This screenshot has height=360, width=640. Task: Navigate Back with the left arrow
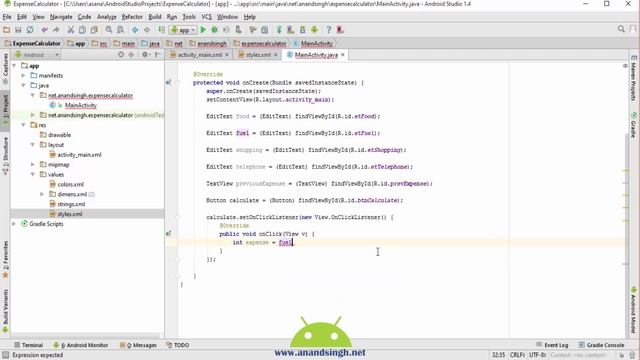[135, 30]
